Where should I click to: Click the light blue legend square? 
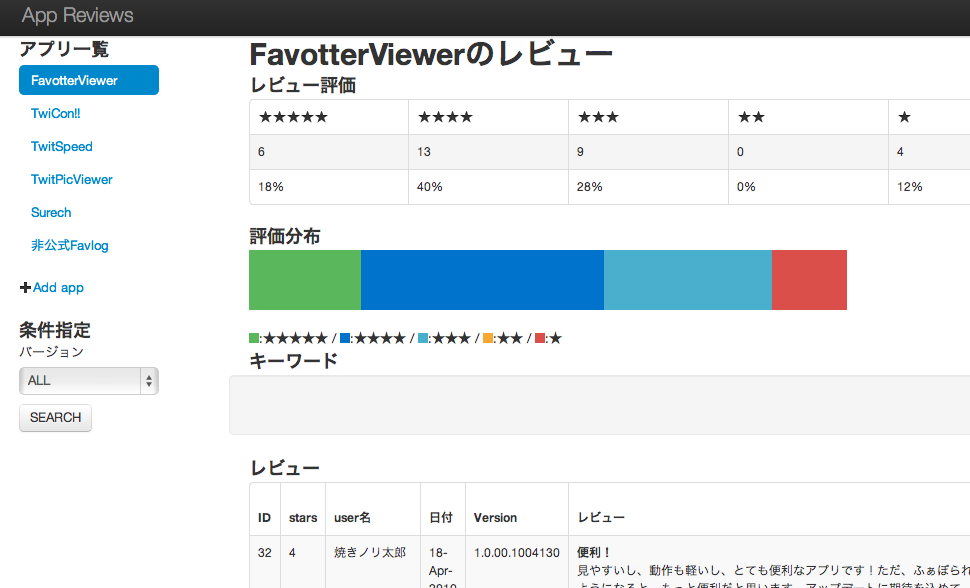[423, 338]
